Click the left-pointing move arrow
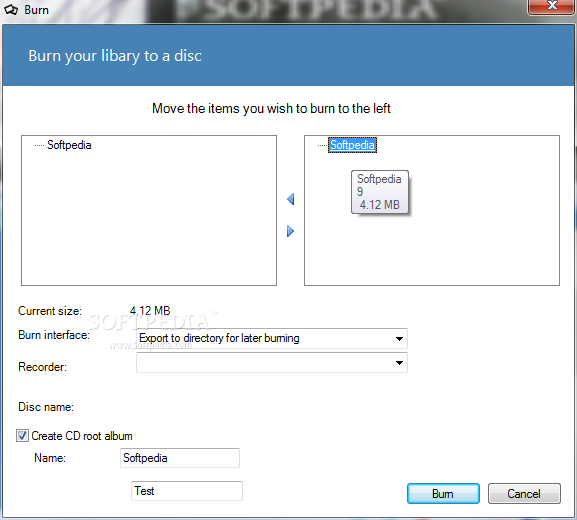Image resolution: width=577 pixels, height=520 pixels. point(290,199)
